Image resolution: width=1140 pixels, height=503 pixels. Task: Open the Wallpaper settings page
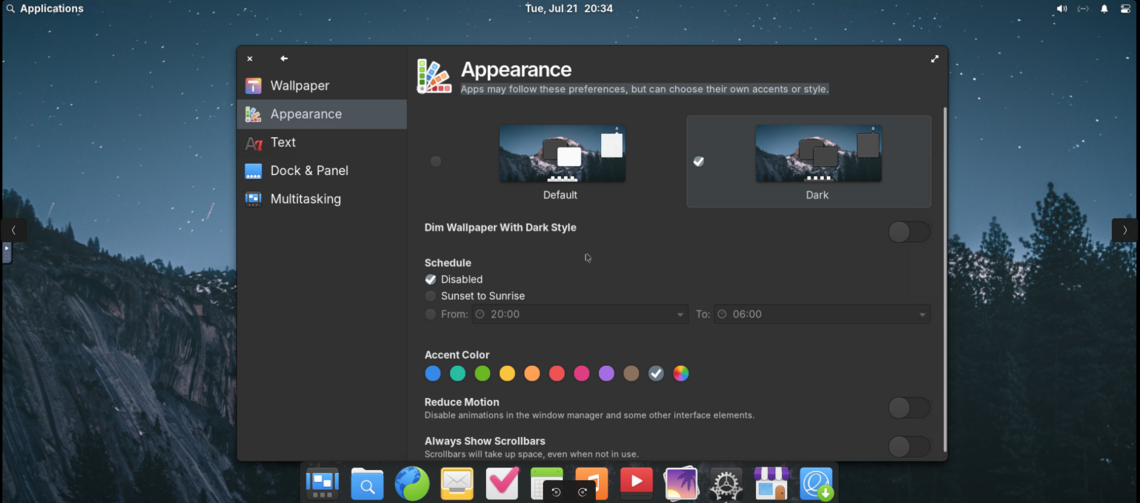pos(321,86)
